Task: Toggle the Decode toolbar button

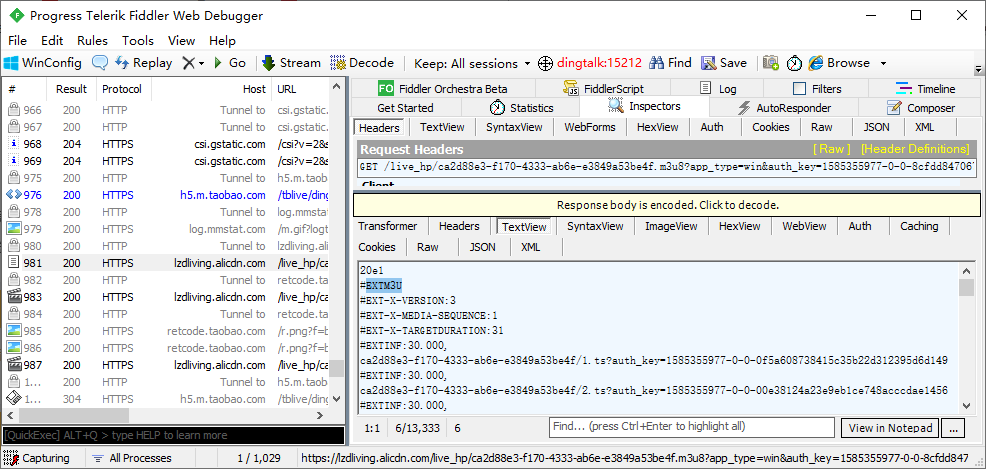Action: point(362,63)
